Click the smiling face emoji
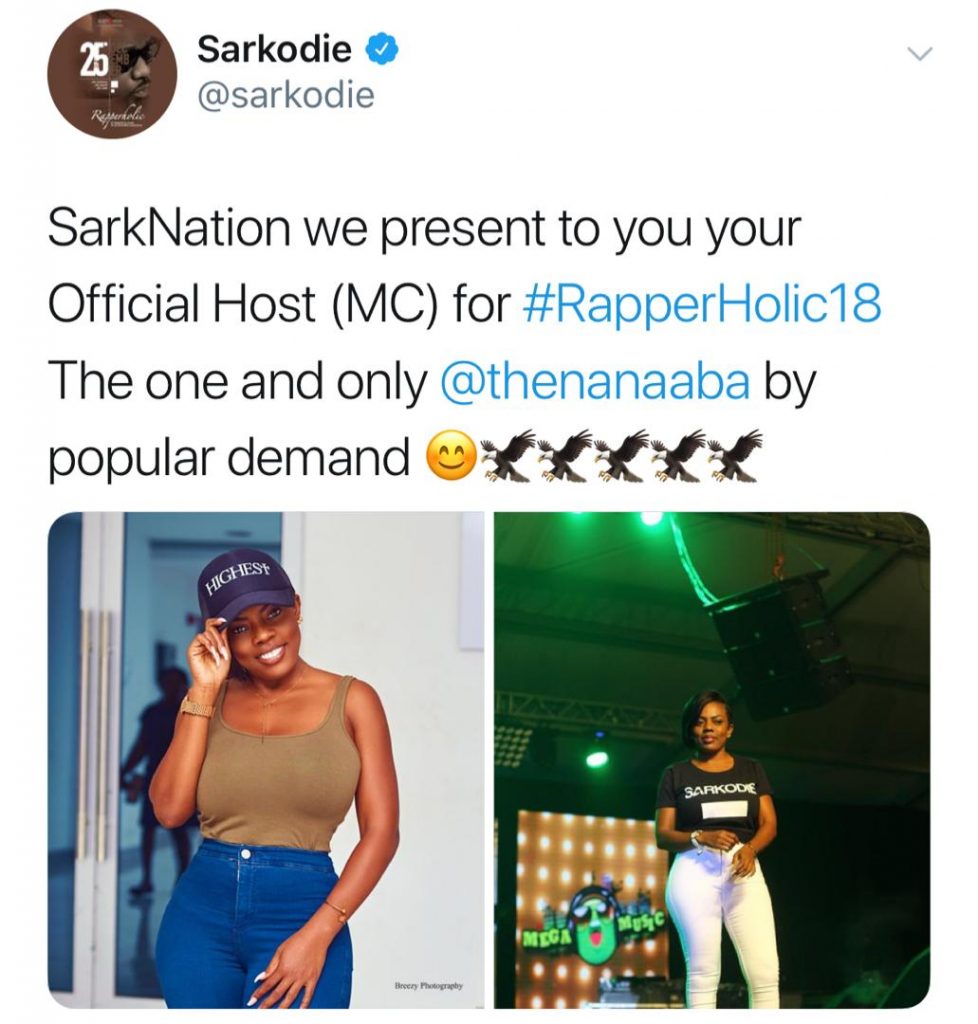978x1024 pixels. click(x=451, y=456)
